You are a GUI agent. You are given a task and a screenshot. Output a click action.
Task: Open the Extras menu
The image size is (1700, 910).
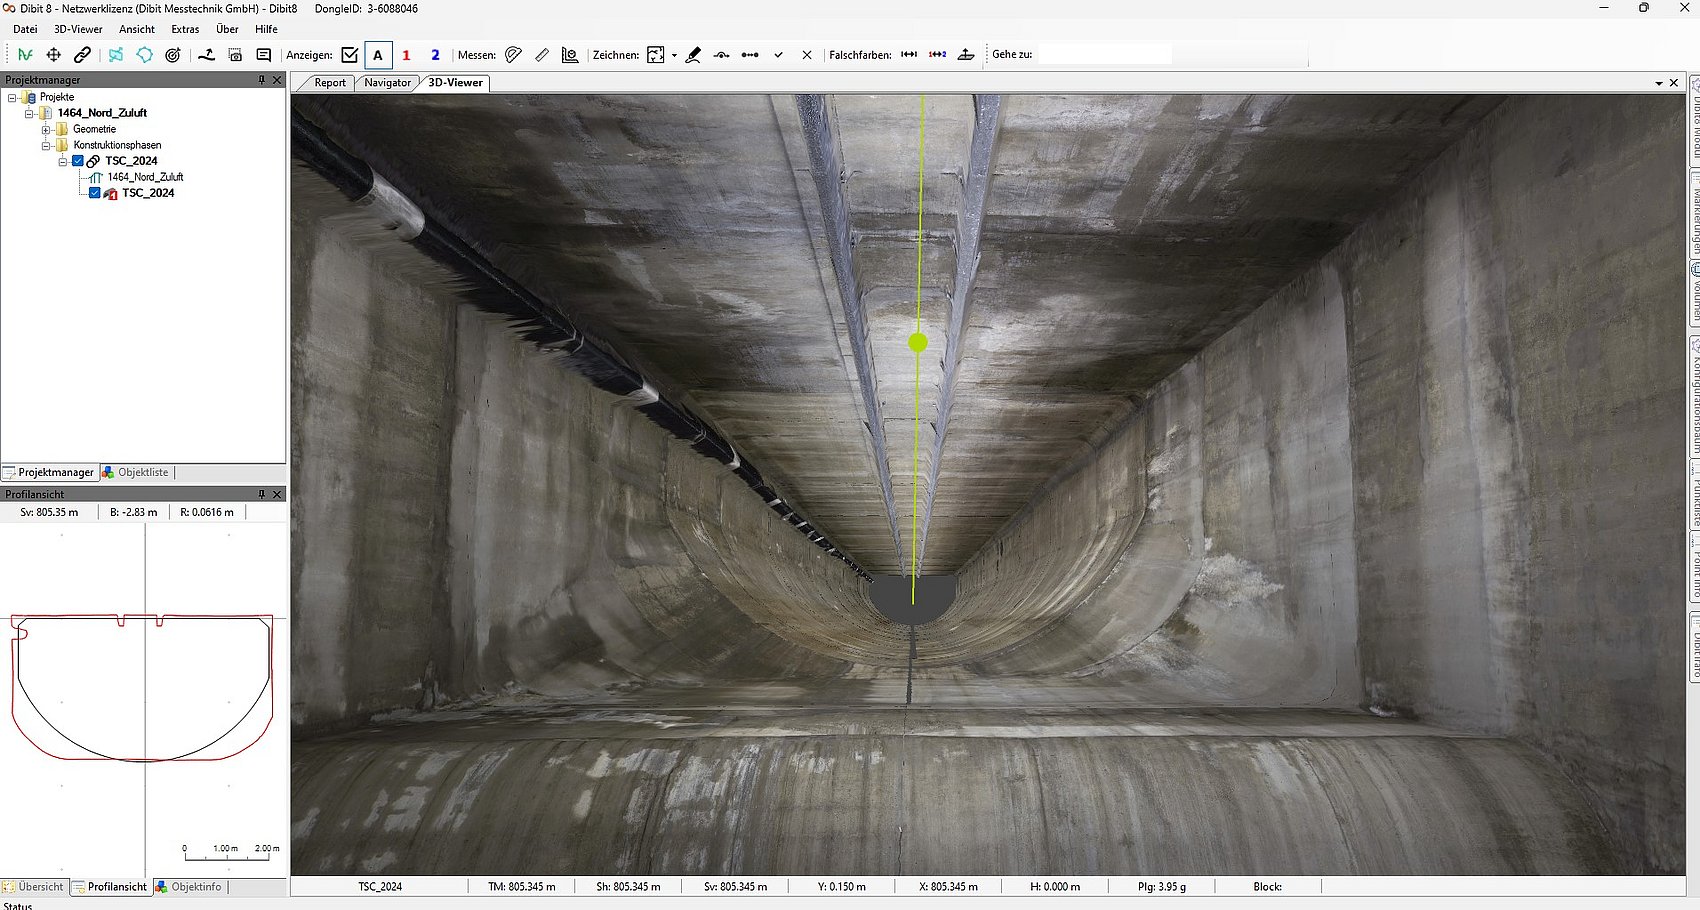click(x=185, y=29)
